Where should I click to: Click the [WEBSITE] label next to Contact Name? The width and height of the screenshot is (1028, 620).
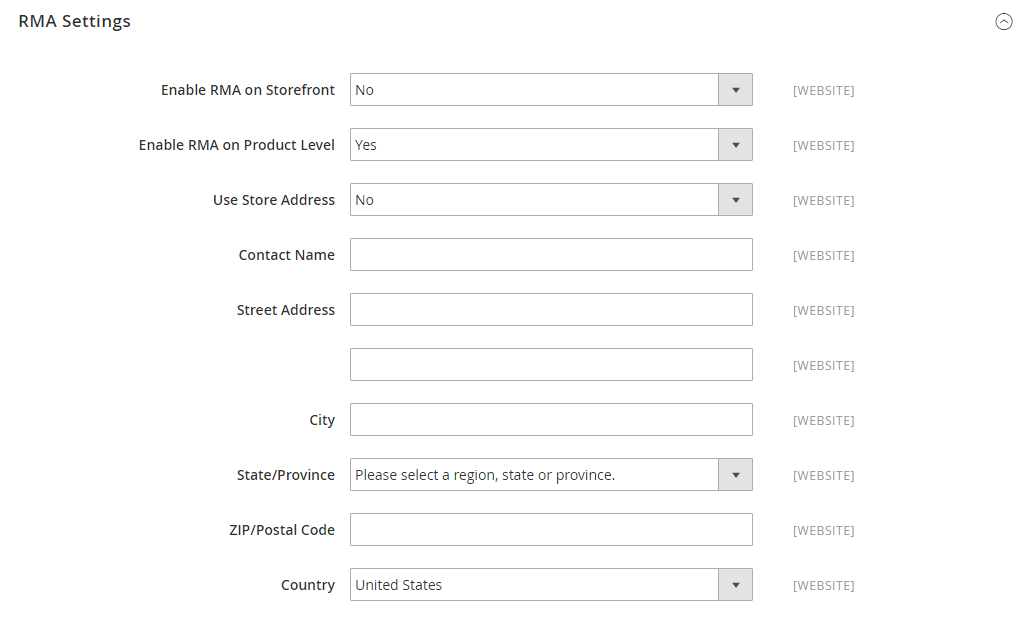coord(823,255)
